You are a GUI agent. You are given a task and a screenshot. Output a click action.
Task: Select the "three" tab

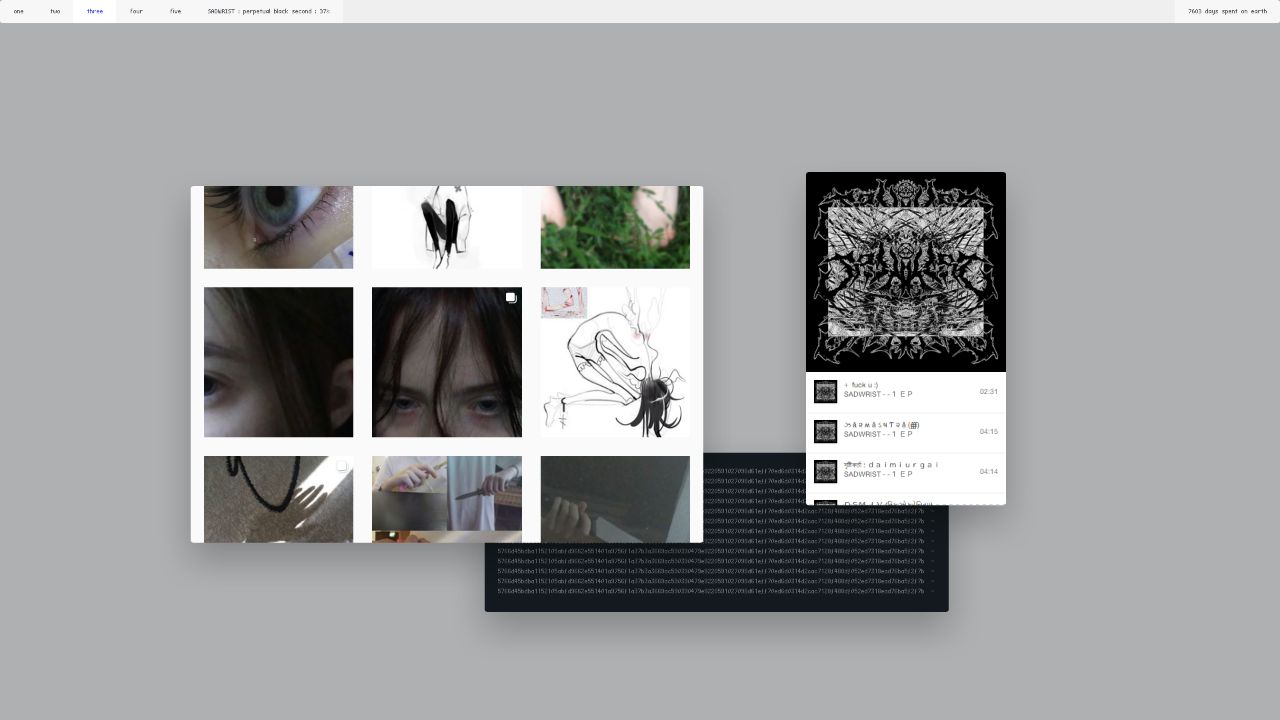point(95,11)
